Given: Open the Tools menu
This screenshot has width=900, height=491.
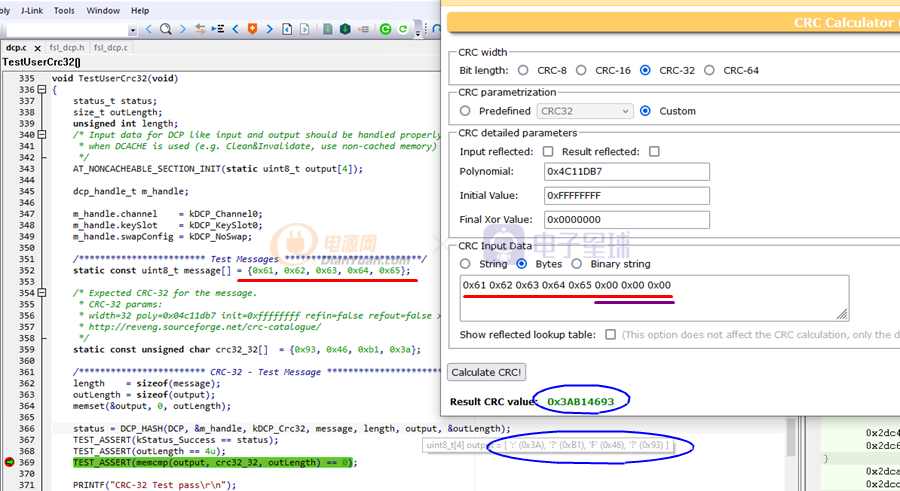Looking at the screenshot, I should 64,10.
